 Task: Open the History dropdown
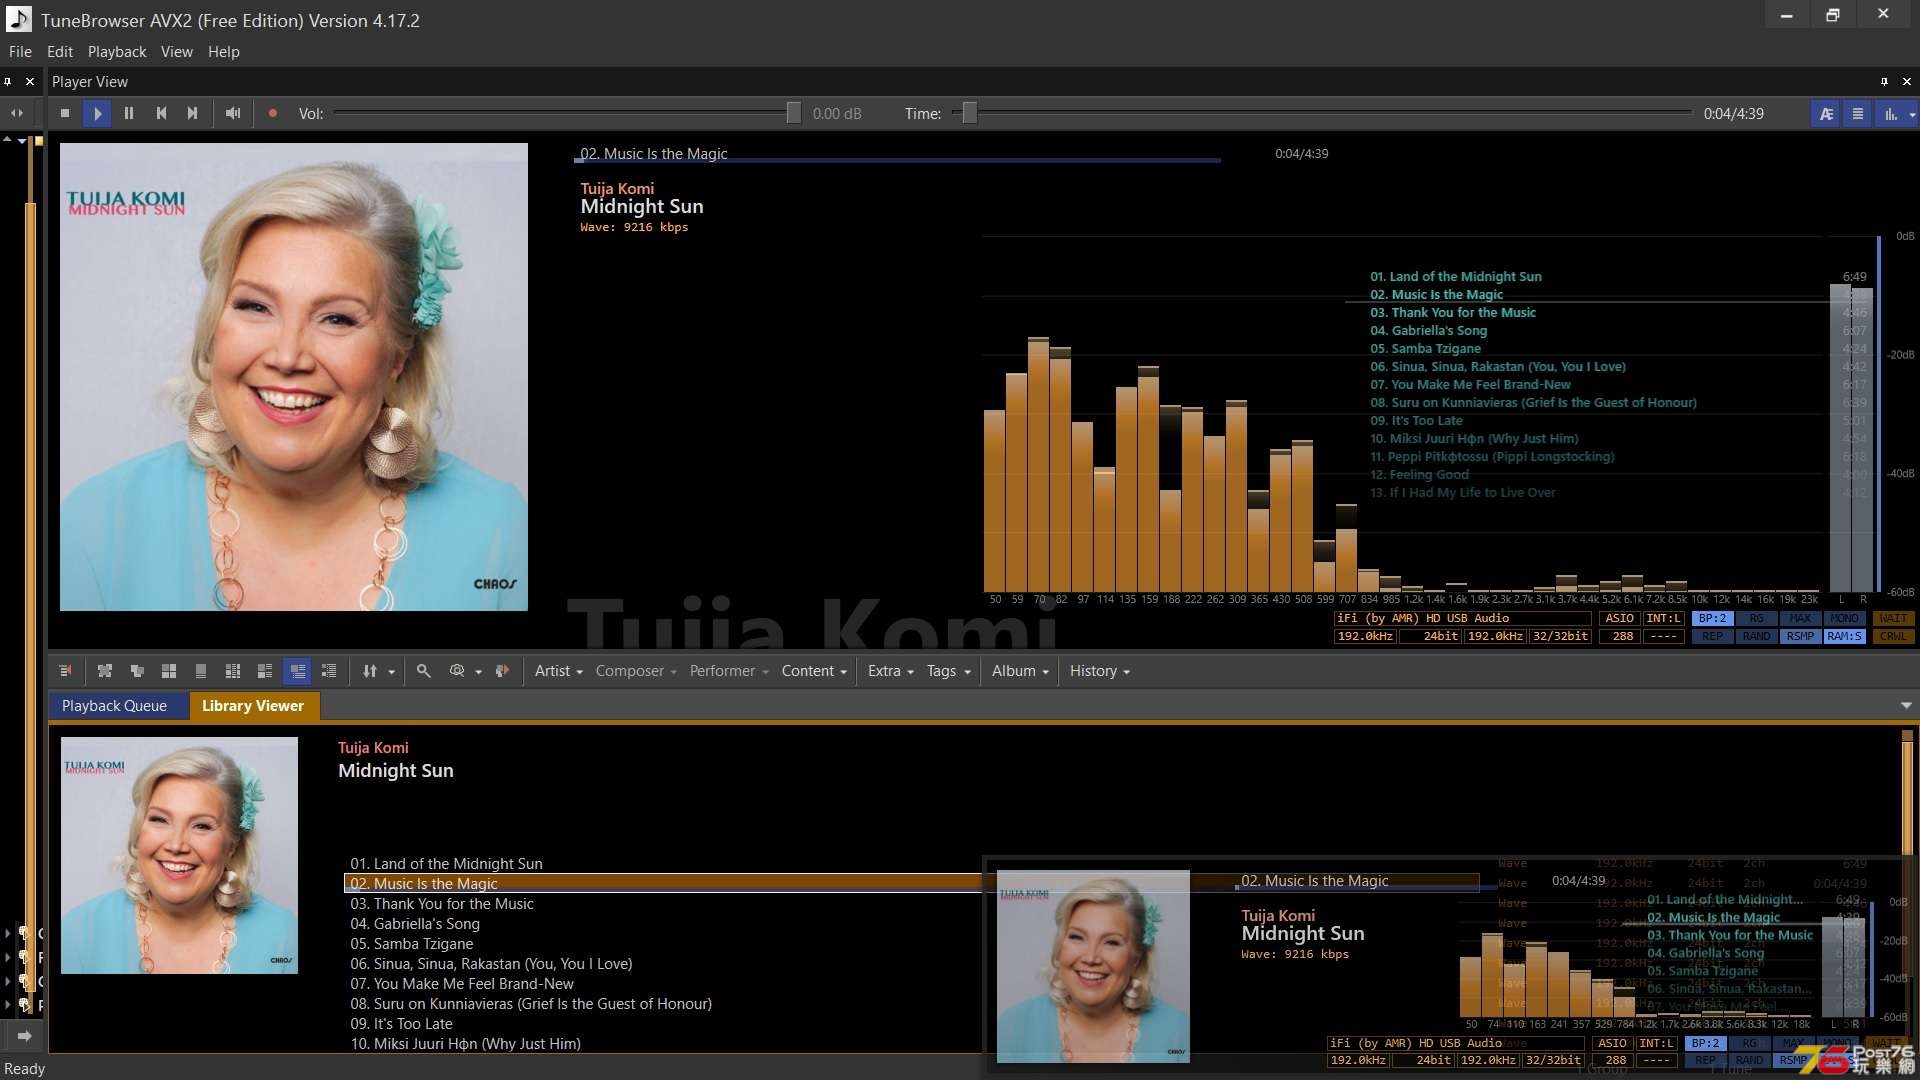coord(1099,671)
